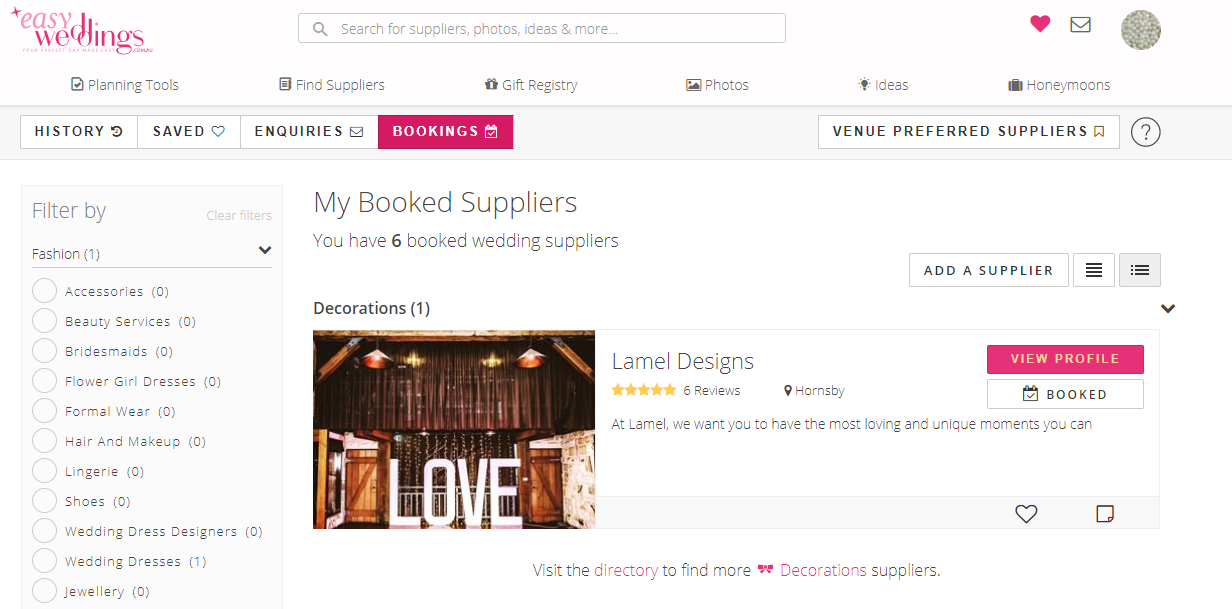Viewport: 1232px width, 609px height.
Task: Open the Ideas menu
Action: click(883, 85)
